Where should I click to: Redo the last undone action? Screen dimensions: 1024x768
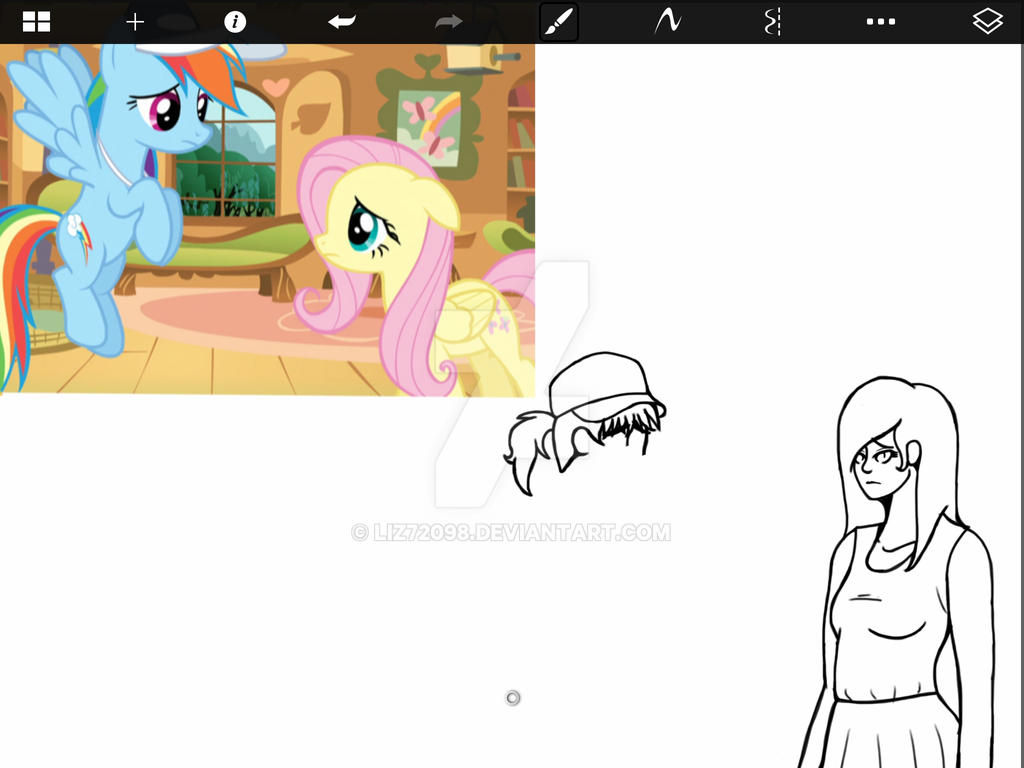(x=448, y=20)
